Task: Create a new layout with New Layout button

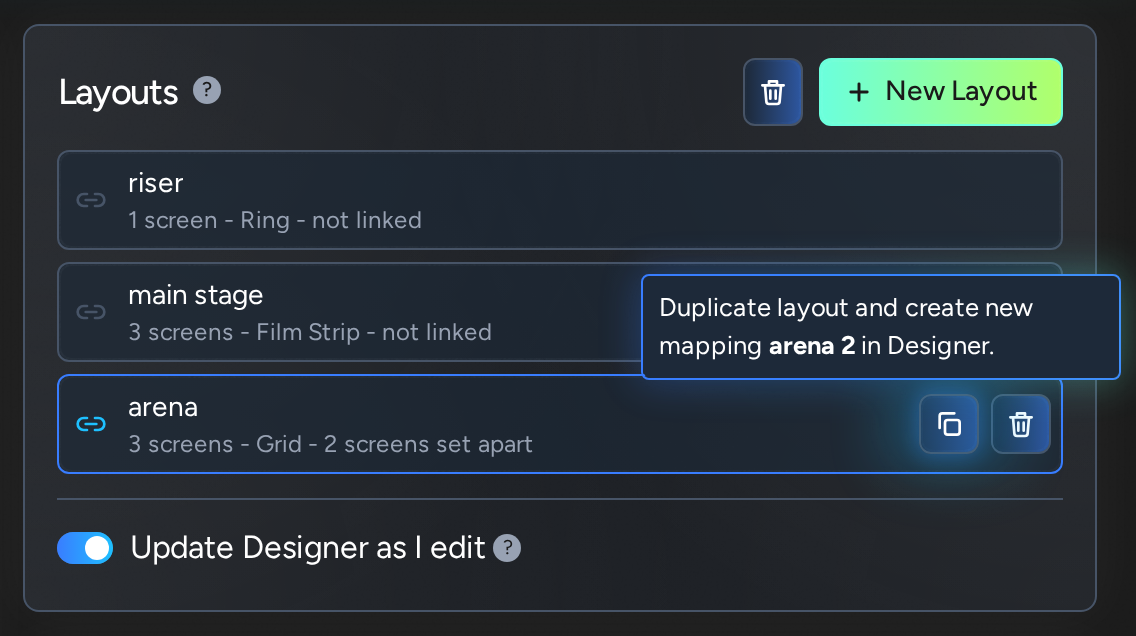Action: (940, 92)
